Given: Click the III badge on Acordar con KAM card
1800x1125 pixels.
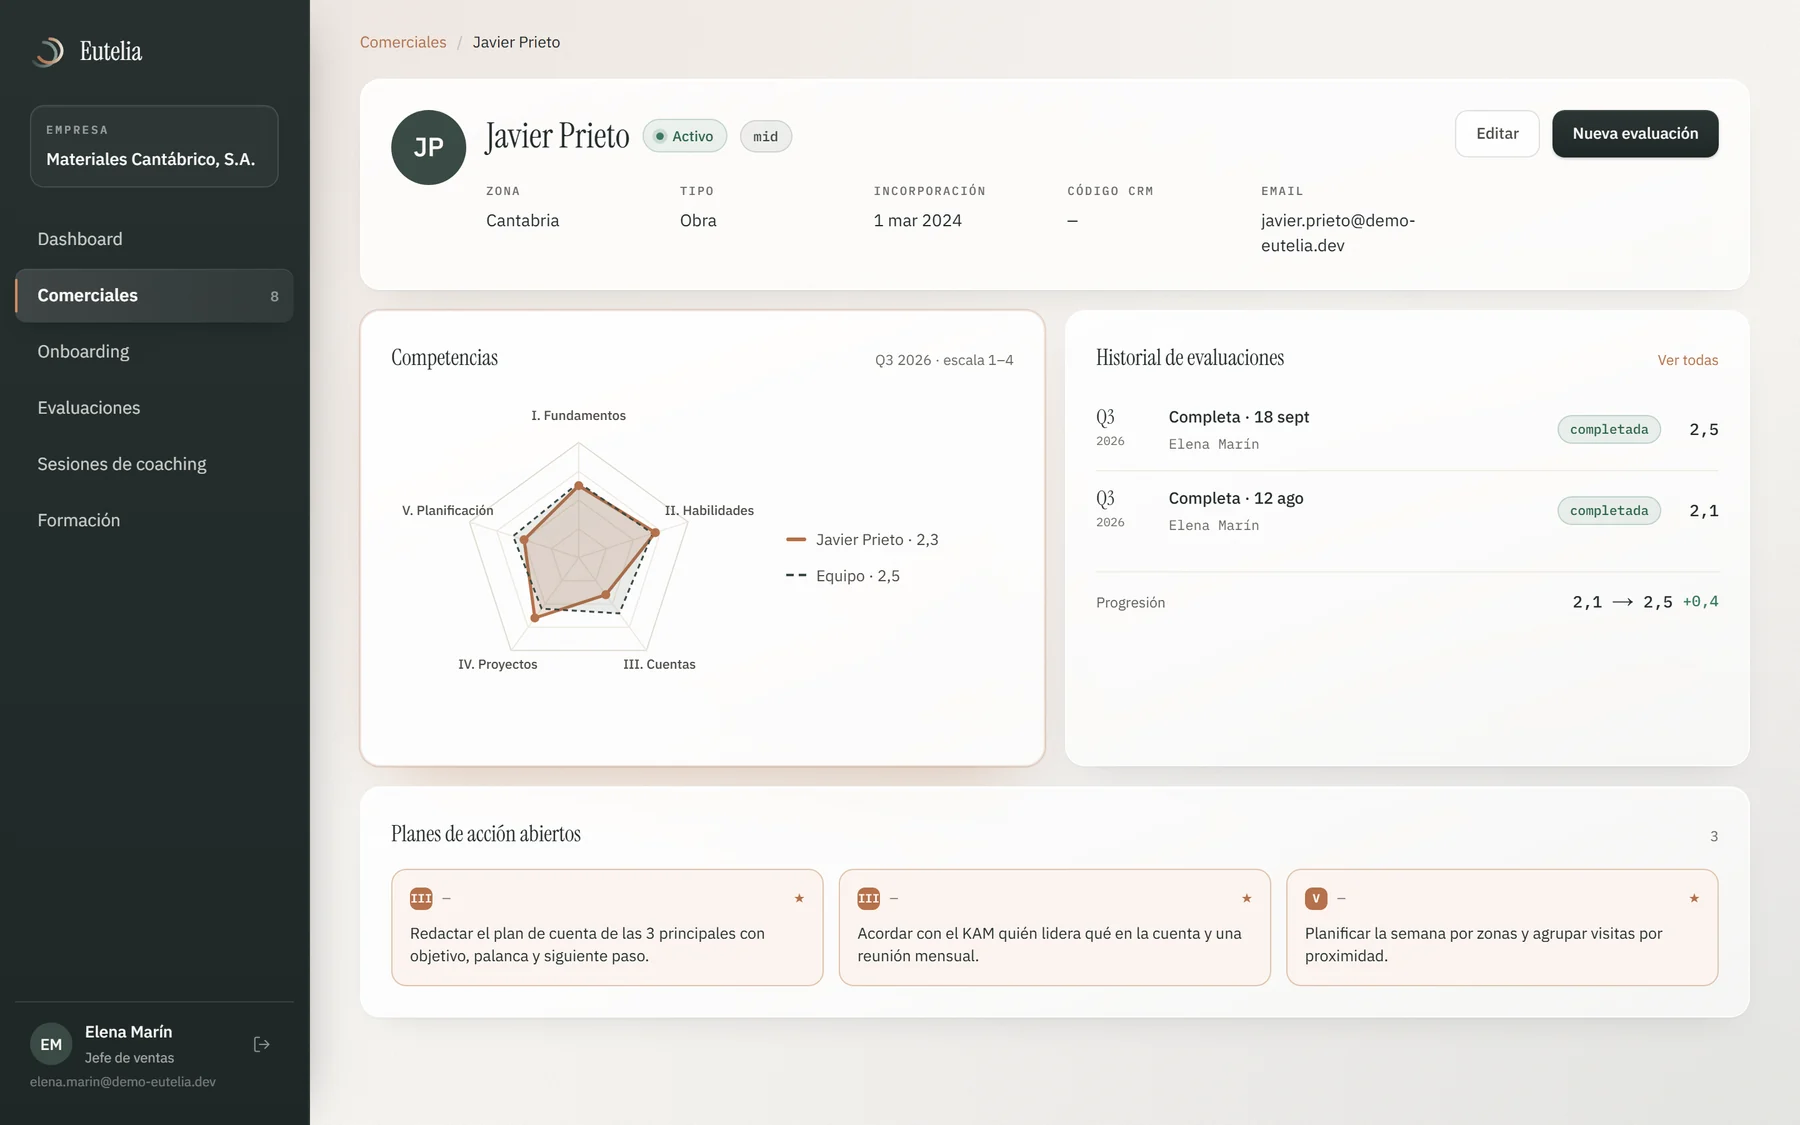Looking at the screenshot, I should [x=869, y=898].
